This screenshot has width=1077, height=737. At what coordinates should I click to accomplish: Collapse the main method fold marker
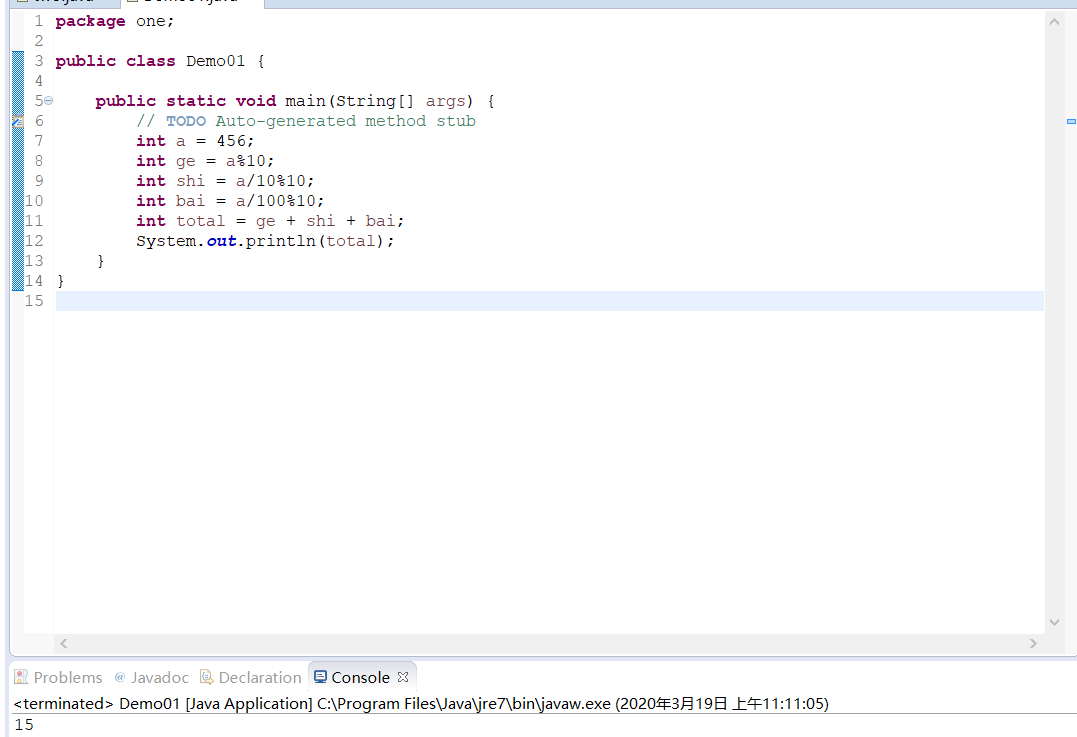point(49,101)
